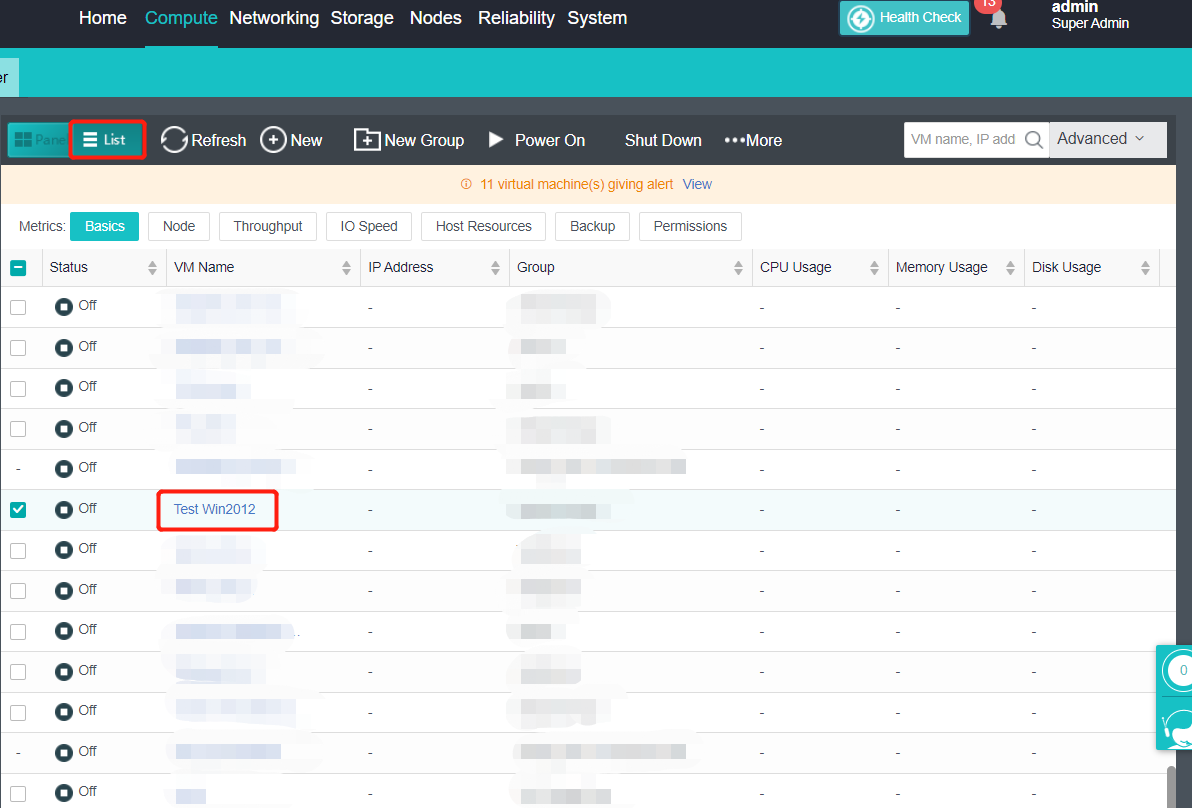Image resolution: width=1192 pixels, height=808 pixels.
Task: Click the New Group folder icon
Action: coord(367,140)
